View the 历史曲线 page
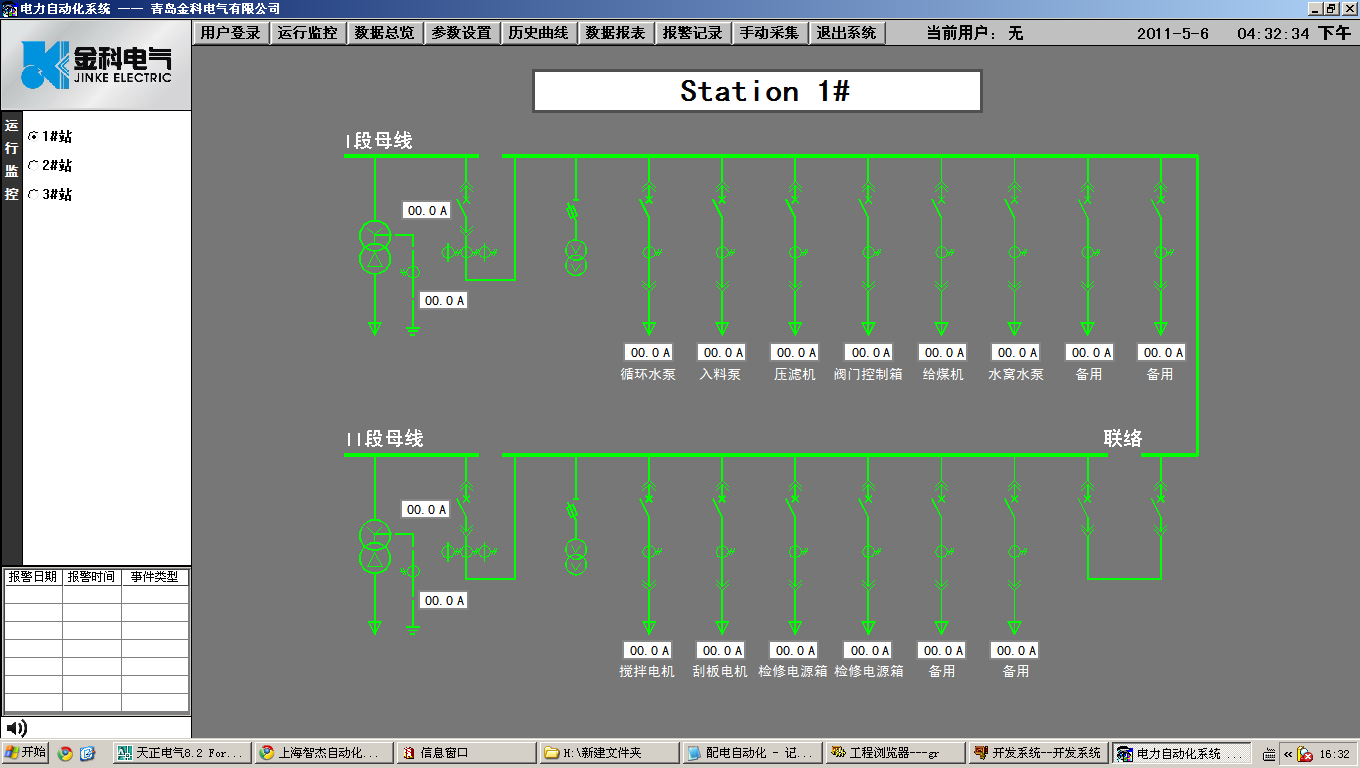Image resolution: width=1360 pixels, height=768 pixels. coord(538,33)
